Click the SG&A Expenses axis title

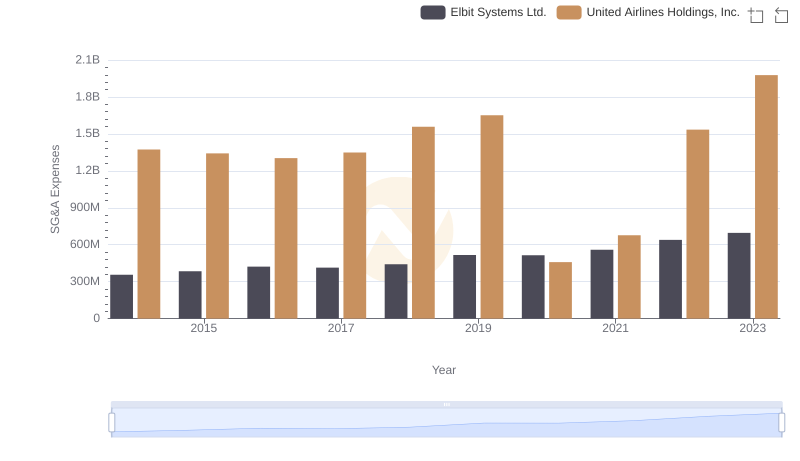pos(55,189)
